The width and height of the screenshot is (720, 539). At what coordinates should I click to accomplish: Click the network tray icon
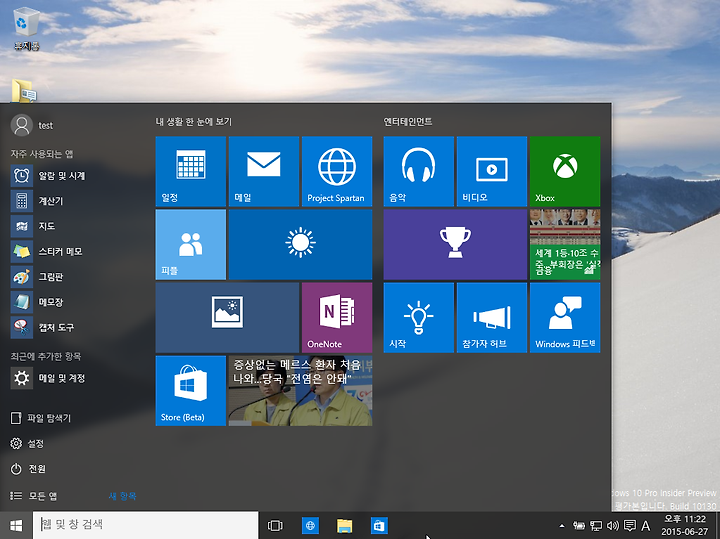tap(596, 526)
